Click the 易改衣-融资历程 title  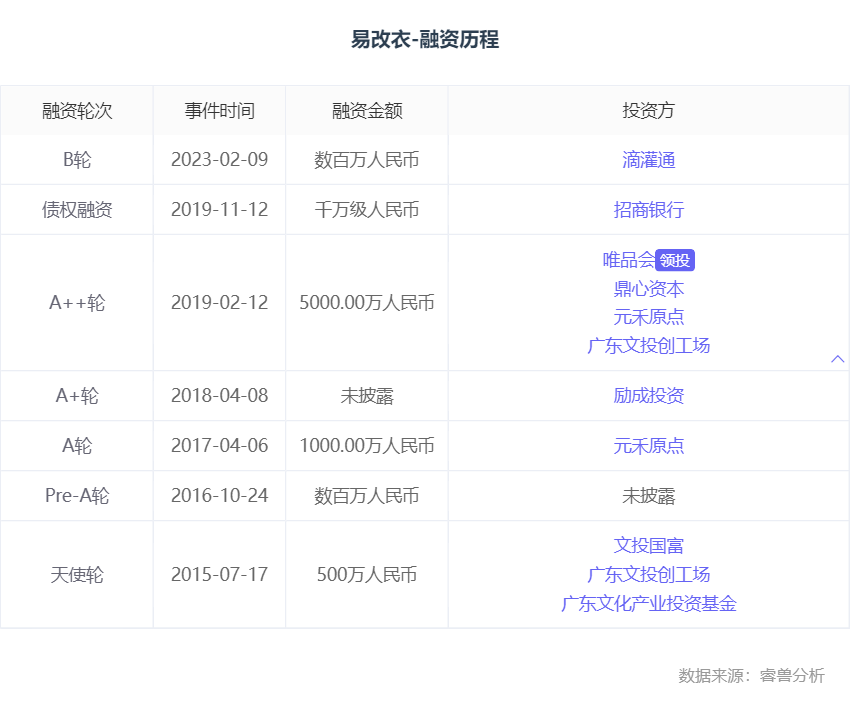425,39
